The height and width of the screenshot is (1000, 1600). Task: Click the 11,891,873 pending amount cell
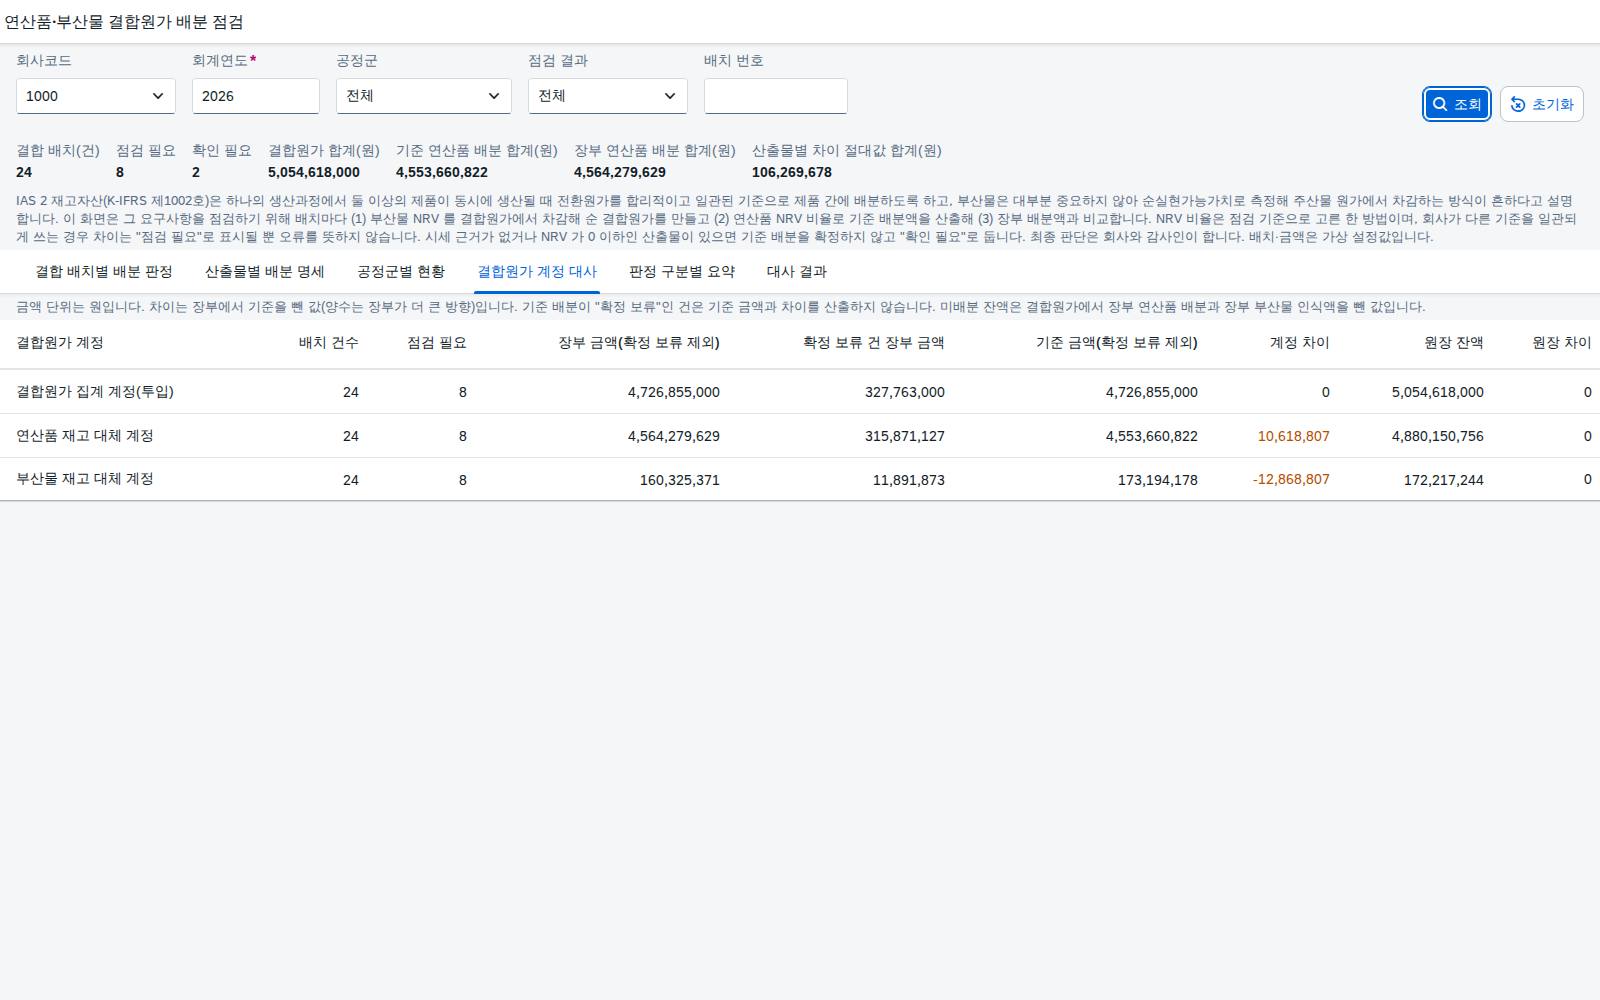coord(909,480)
